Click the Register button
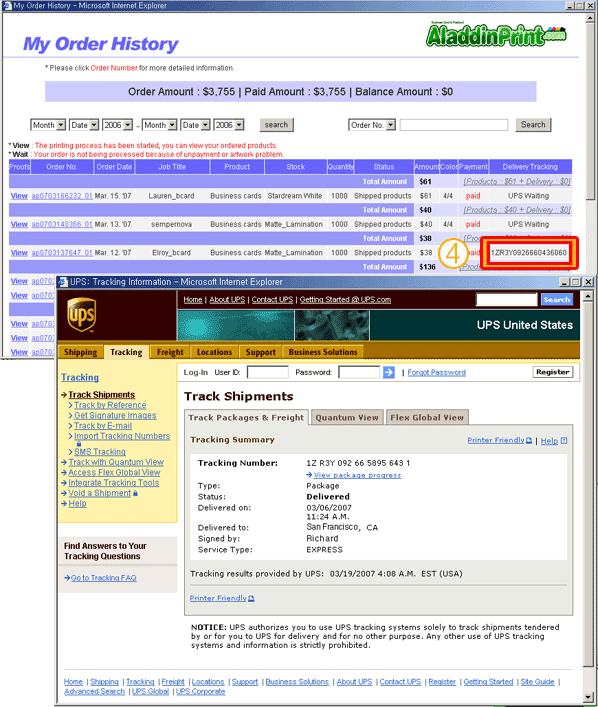The height and width of the screenshot is (707, 598). (552, 372)
